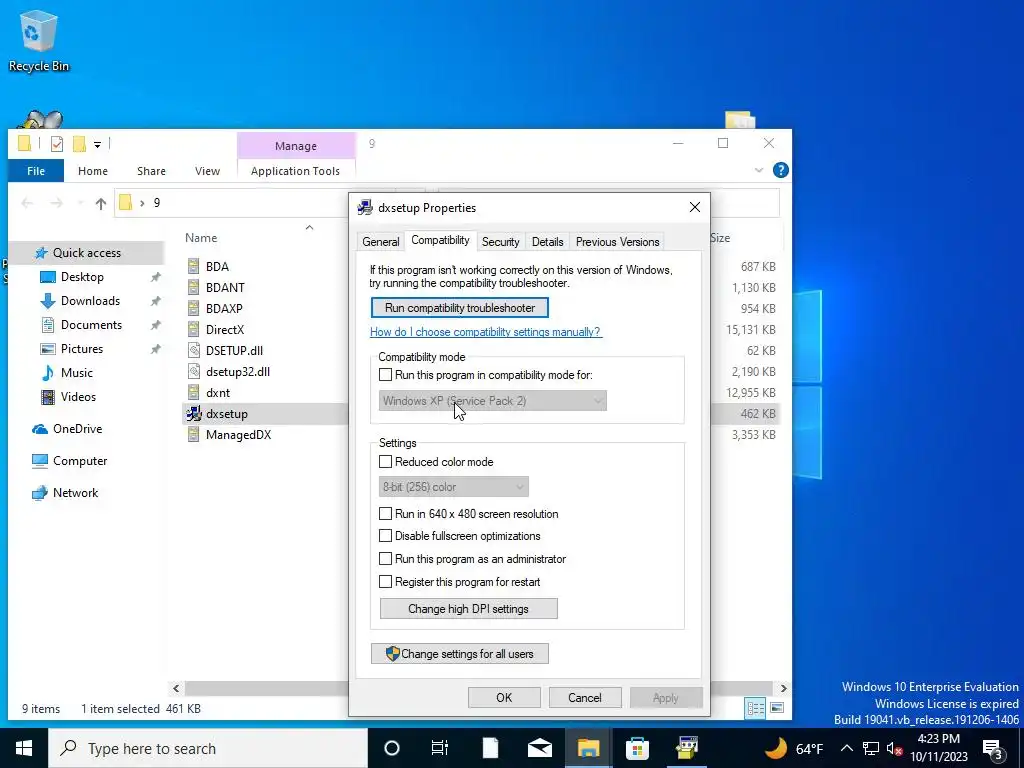Click the dxnt file icon
The width and height of the screenshot is (1024, 768).
coord(193,392)
